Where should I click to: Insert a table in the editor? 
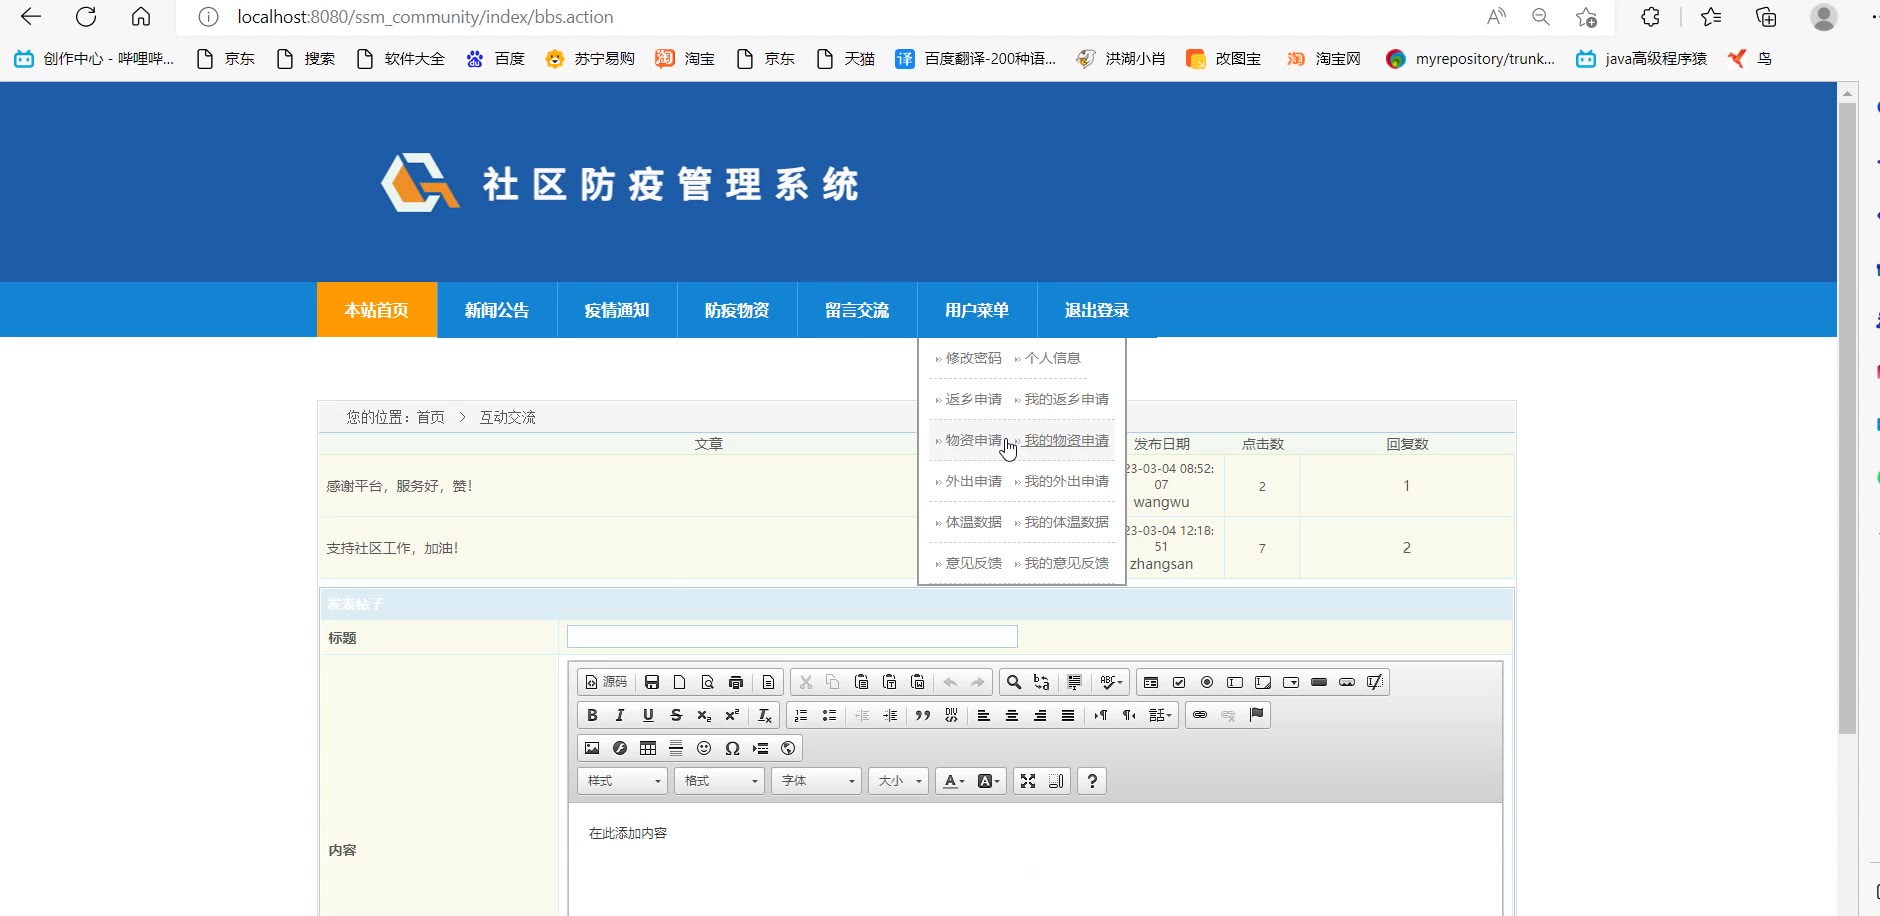click(648, 748)
